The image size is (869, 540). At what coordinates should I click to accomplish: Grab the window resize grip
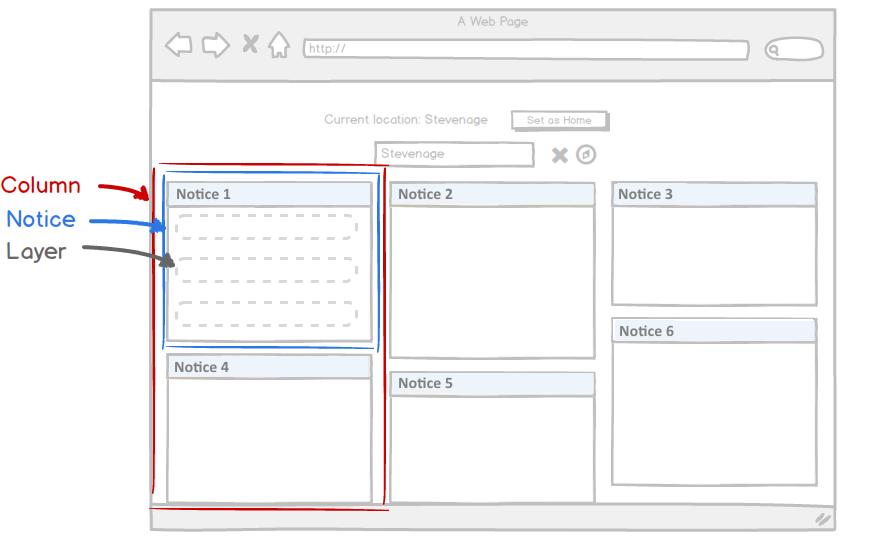[x=822, y=519]
